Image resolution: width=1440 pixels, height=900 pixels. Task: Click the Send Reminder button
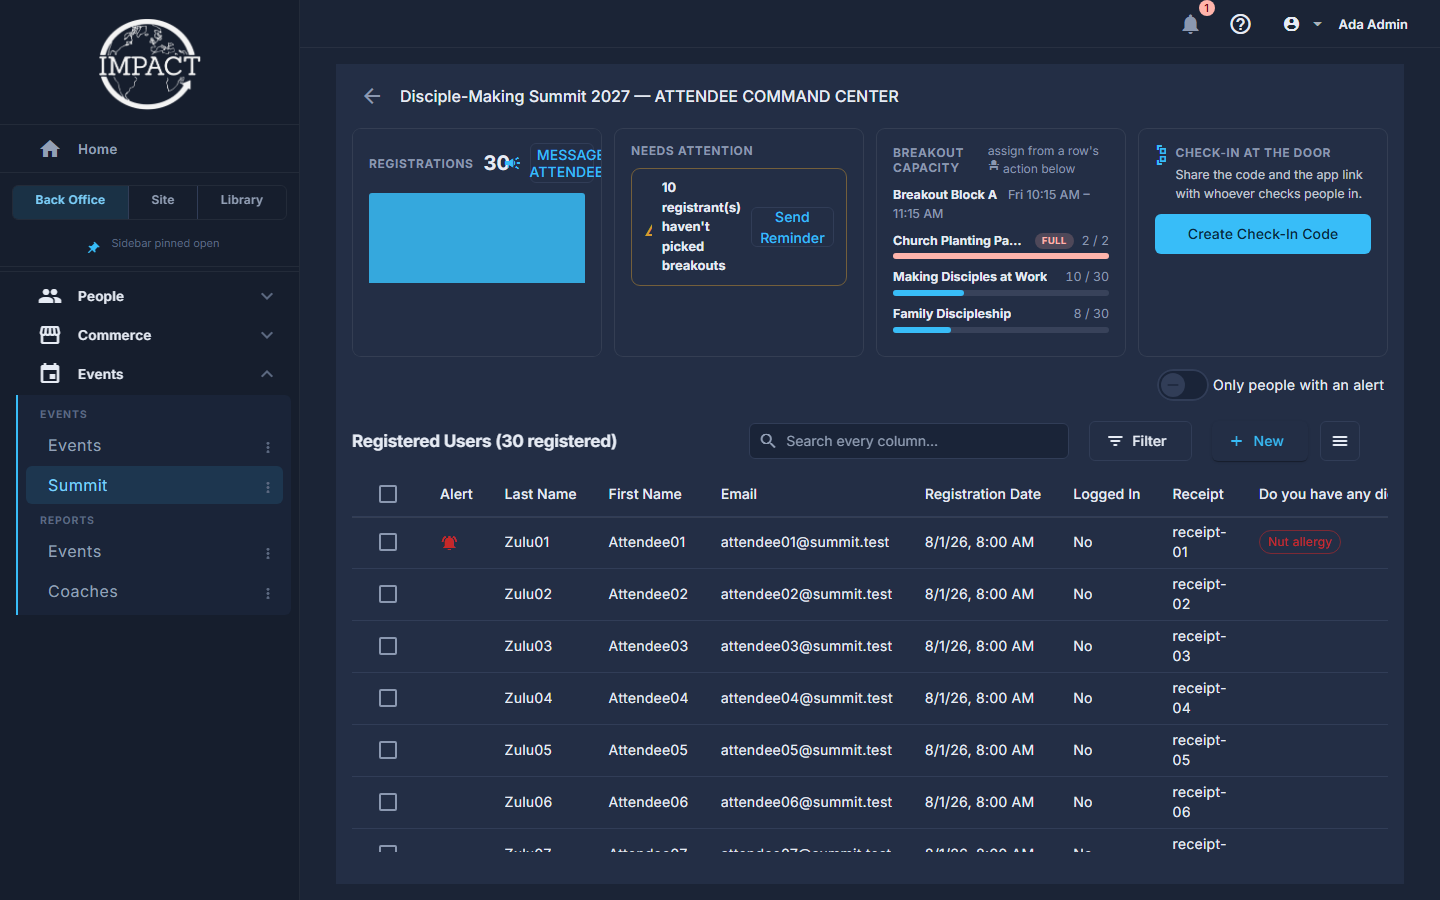(x=792, y=228)
